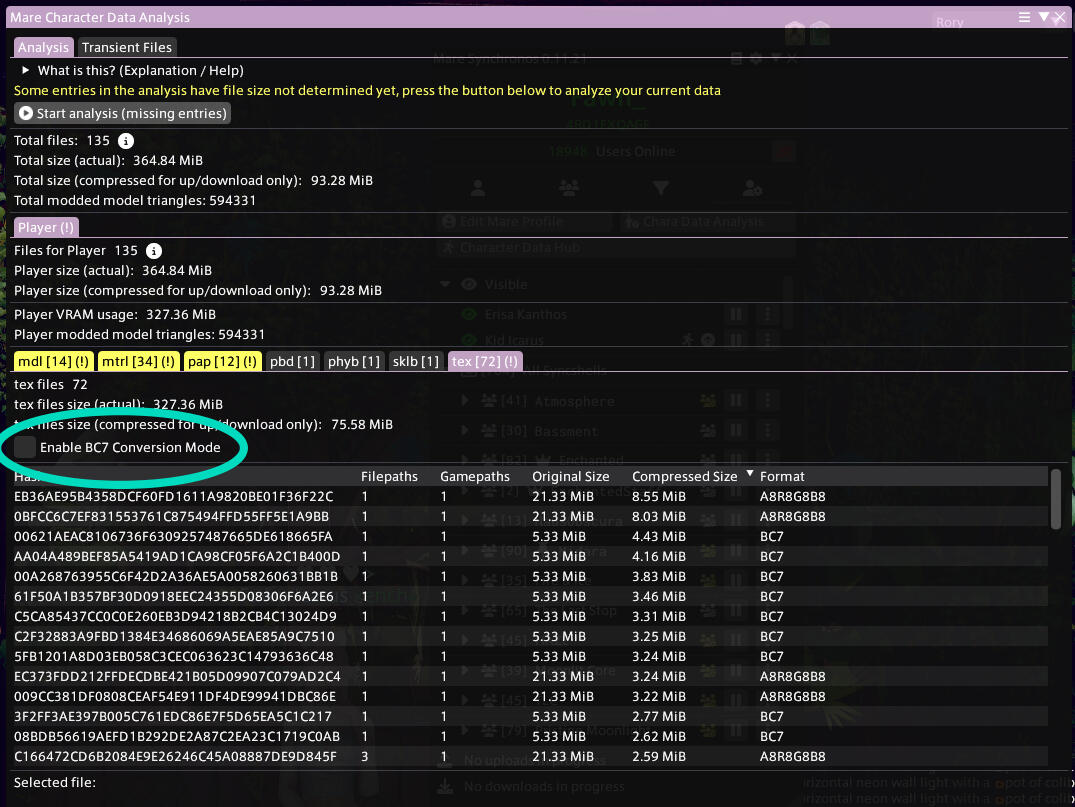Sort by the Compressed Size column
This screenshot has width=1075, height=807.
click(x=684, y=477)
